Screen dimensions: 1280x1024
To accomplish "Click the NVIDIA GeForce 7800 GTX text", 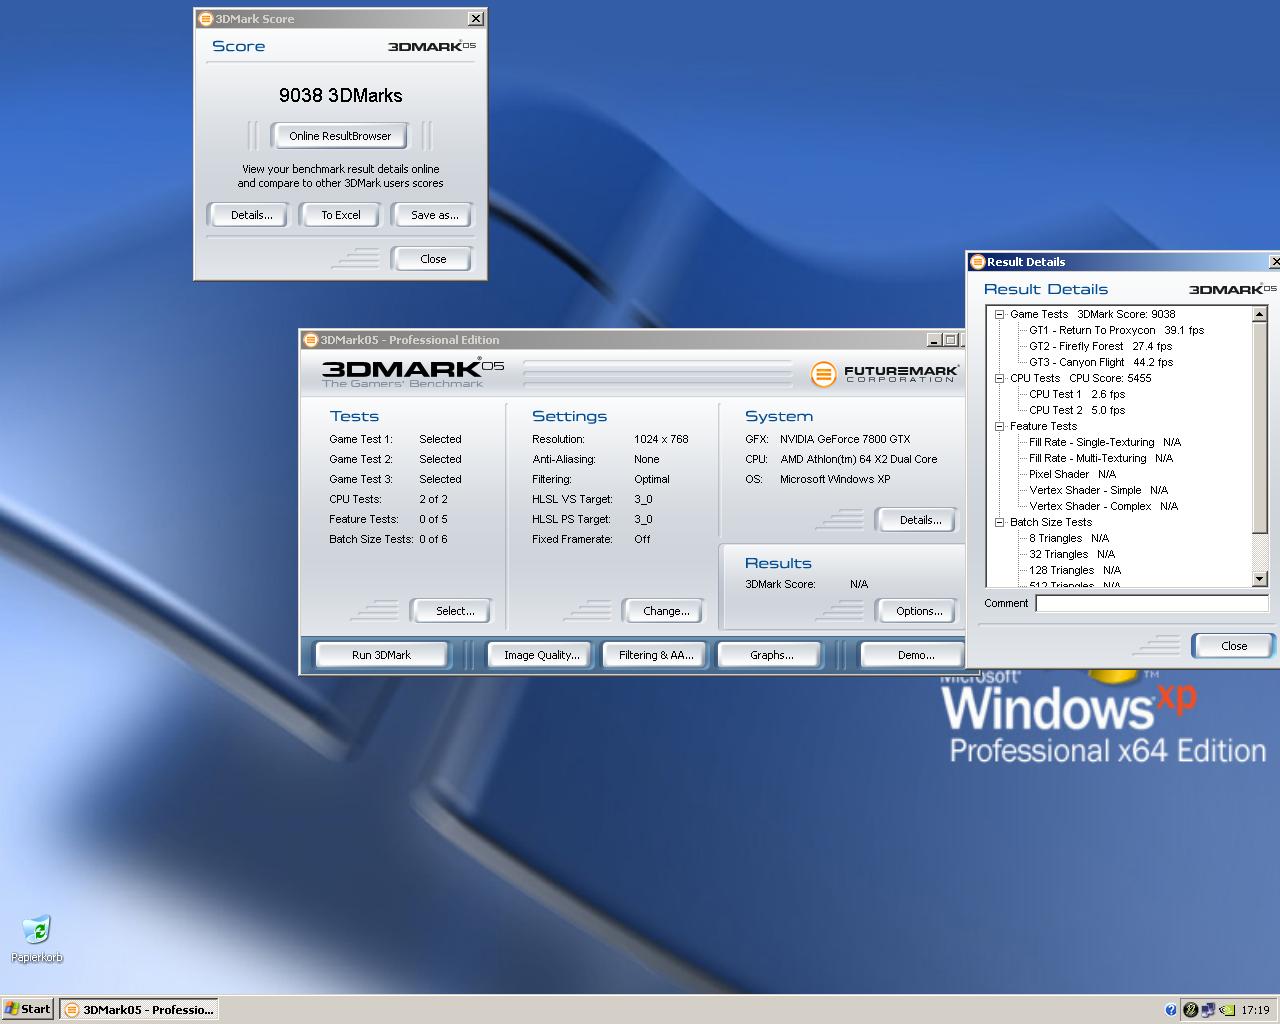I will click(x=845, y=439).
